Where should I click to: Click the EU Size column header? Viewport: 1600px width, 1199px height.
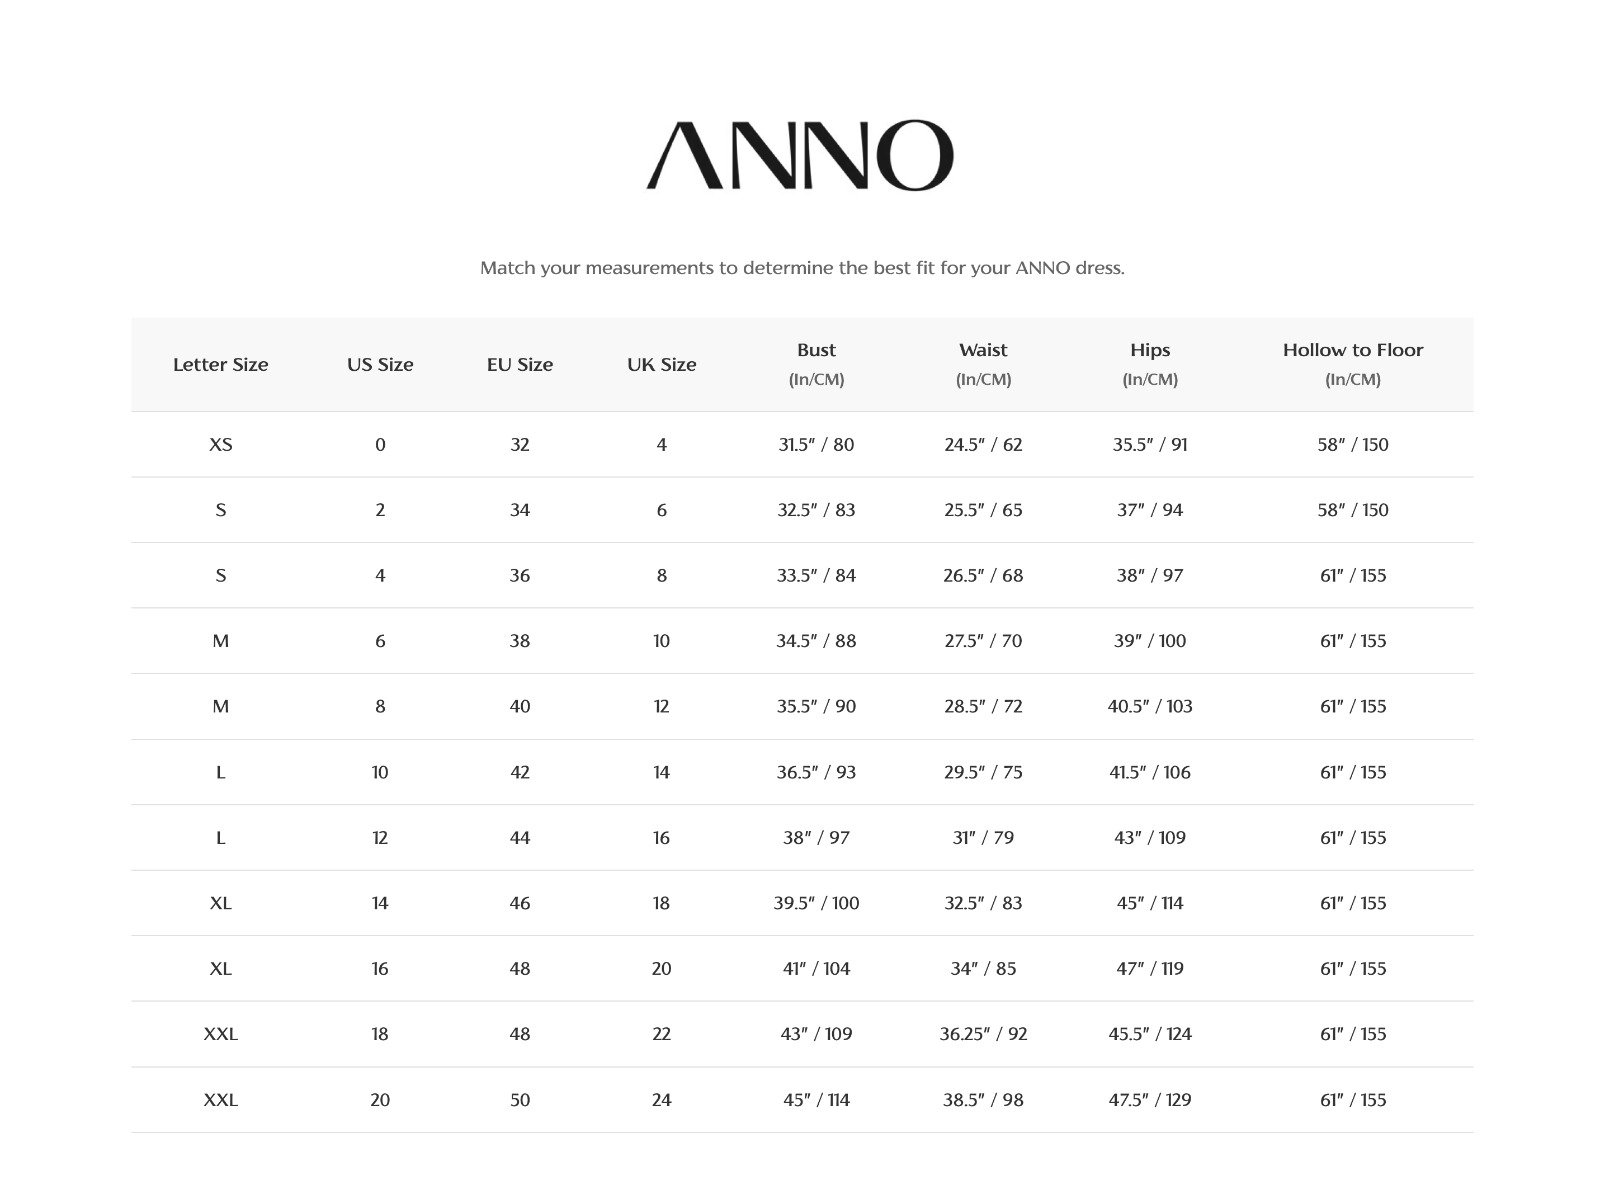point(520,364)
